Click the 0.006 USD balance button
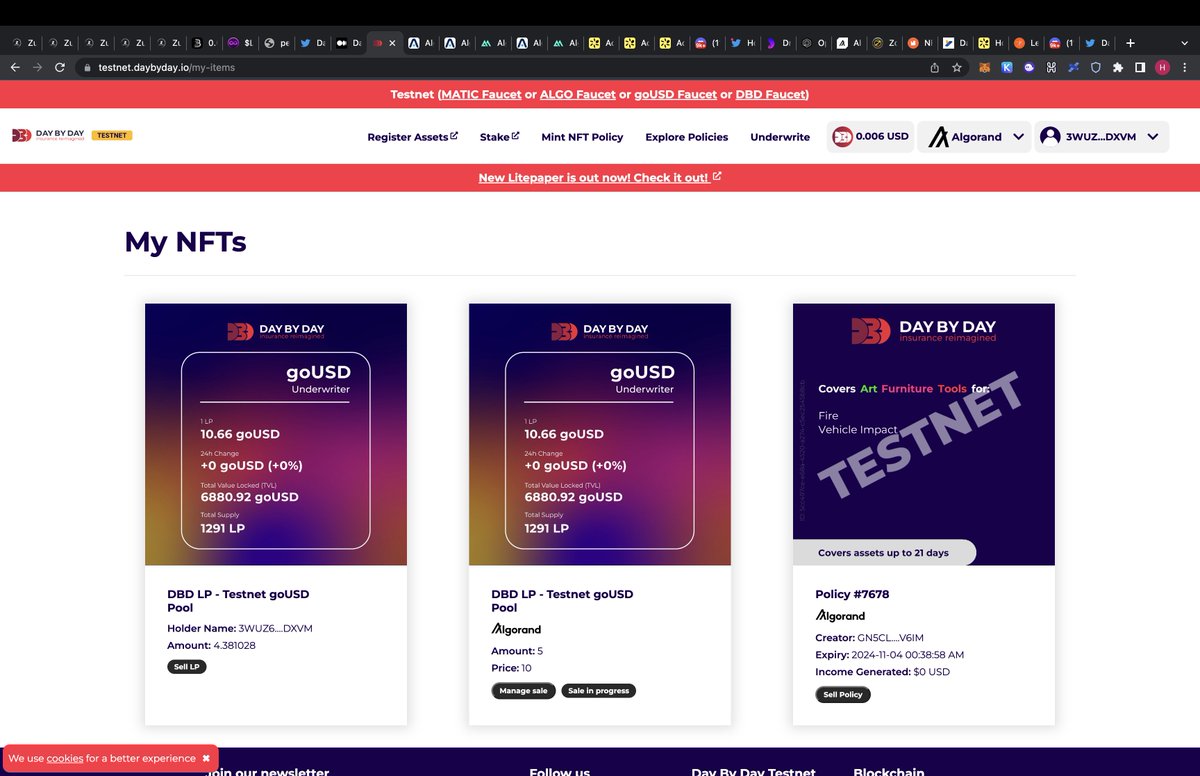1200x776 pixels. coord(870,137)
